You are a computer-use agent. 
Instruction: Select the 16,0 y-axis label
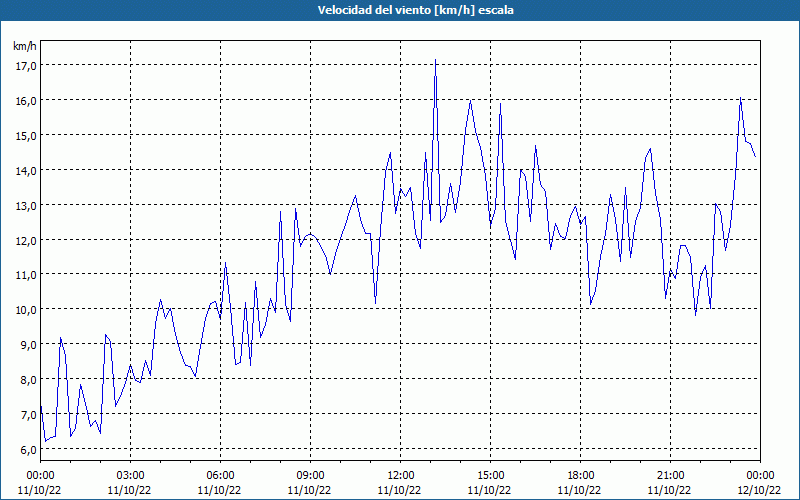click(x=26, y=101)
